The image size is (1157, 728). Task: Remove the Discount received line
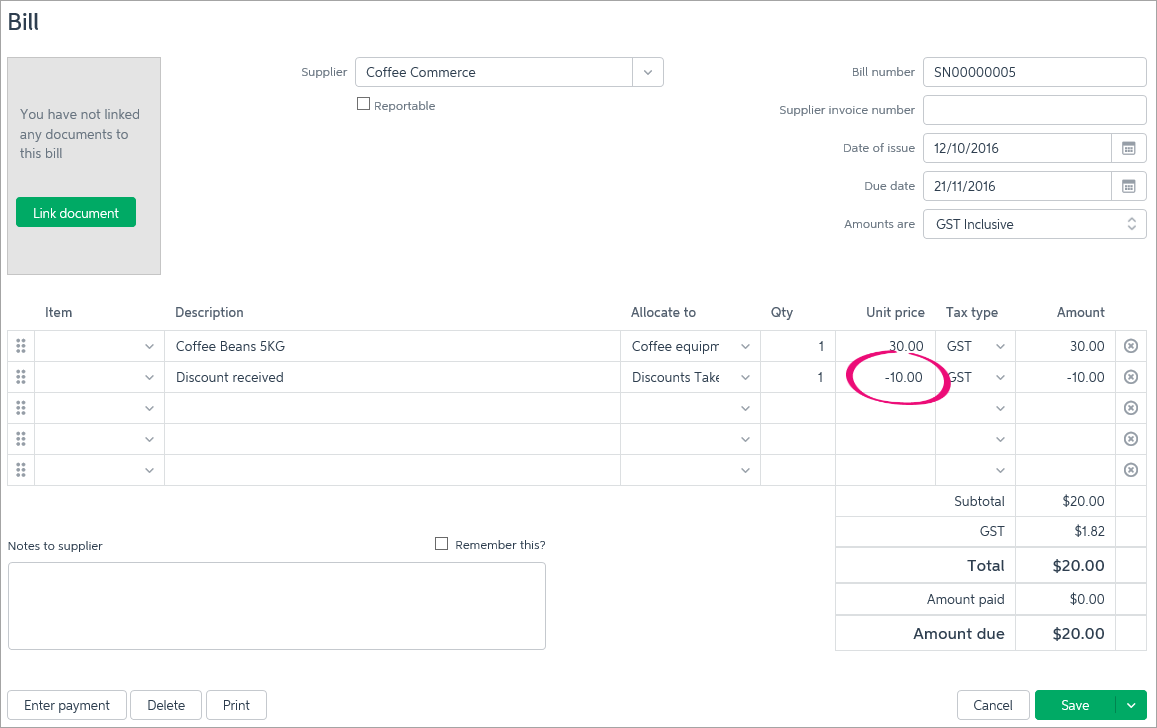[1131, 377]
